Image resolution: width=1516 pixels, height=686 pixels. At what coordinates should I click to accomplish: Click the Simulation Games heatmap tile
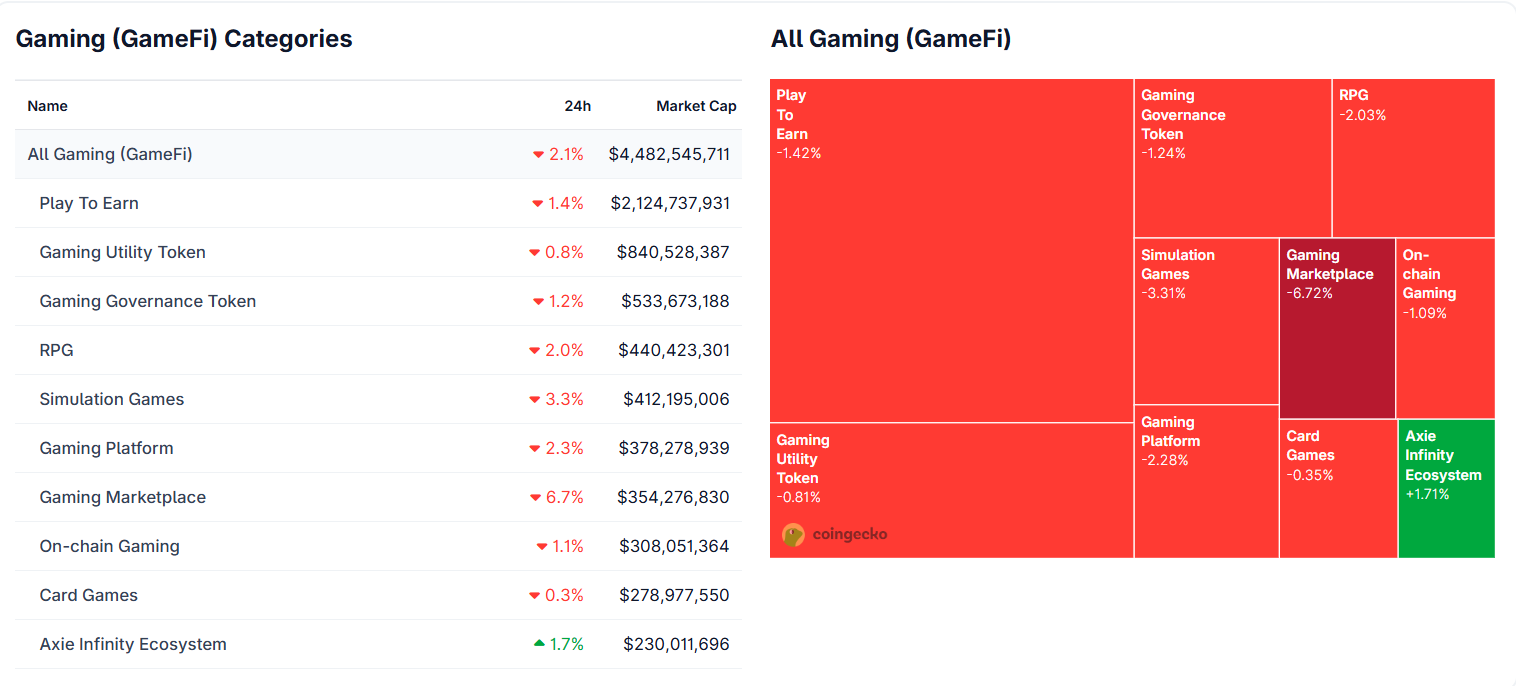coord(1206,320)
